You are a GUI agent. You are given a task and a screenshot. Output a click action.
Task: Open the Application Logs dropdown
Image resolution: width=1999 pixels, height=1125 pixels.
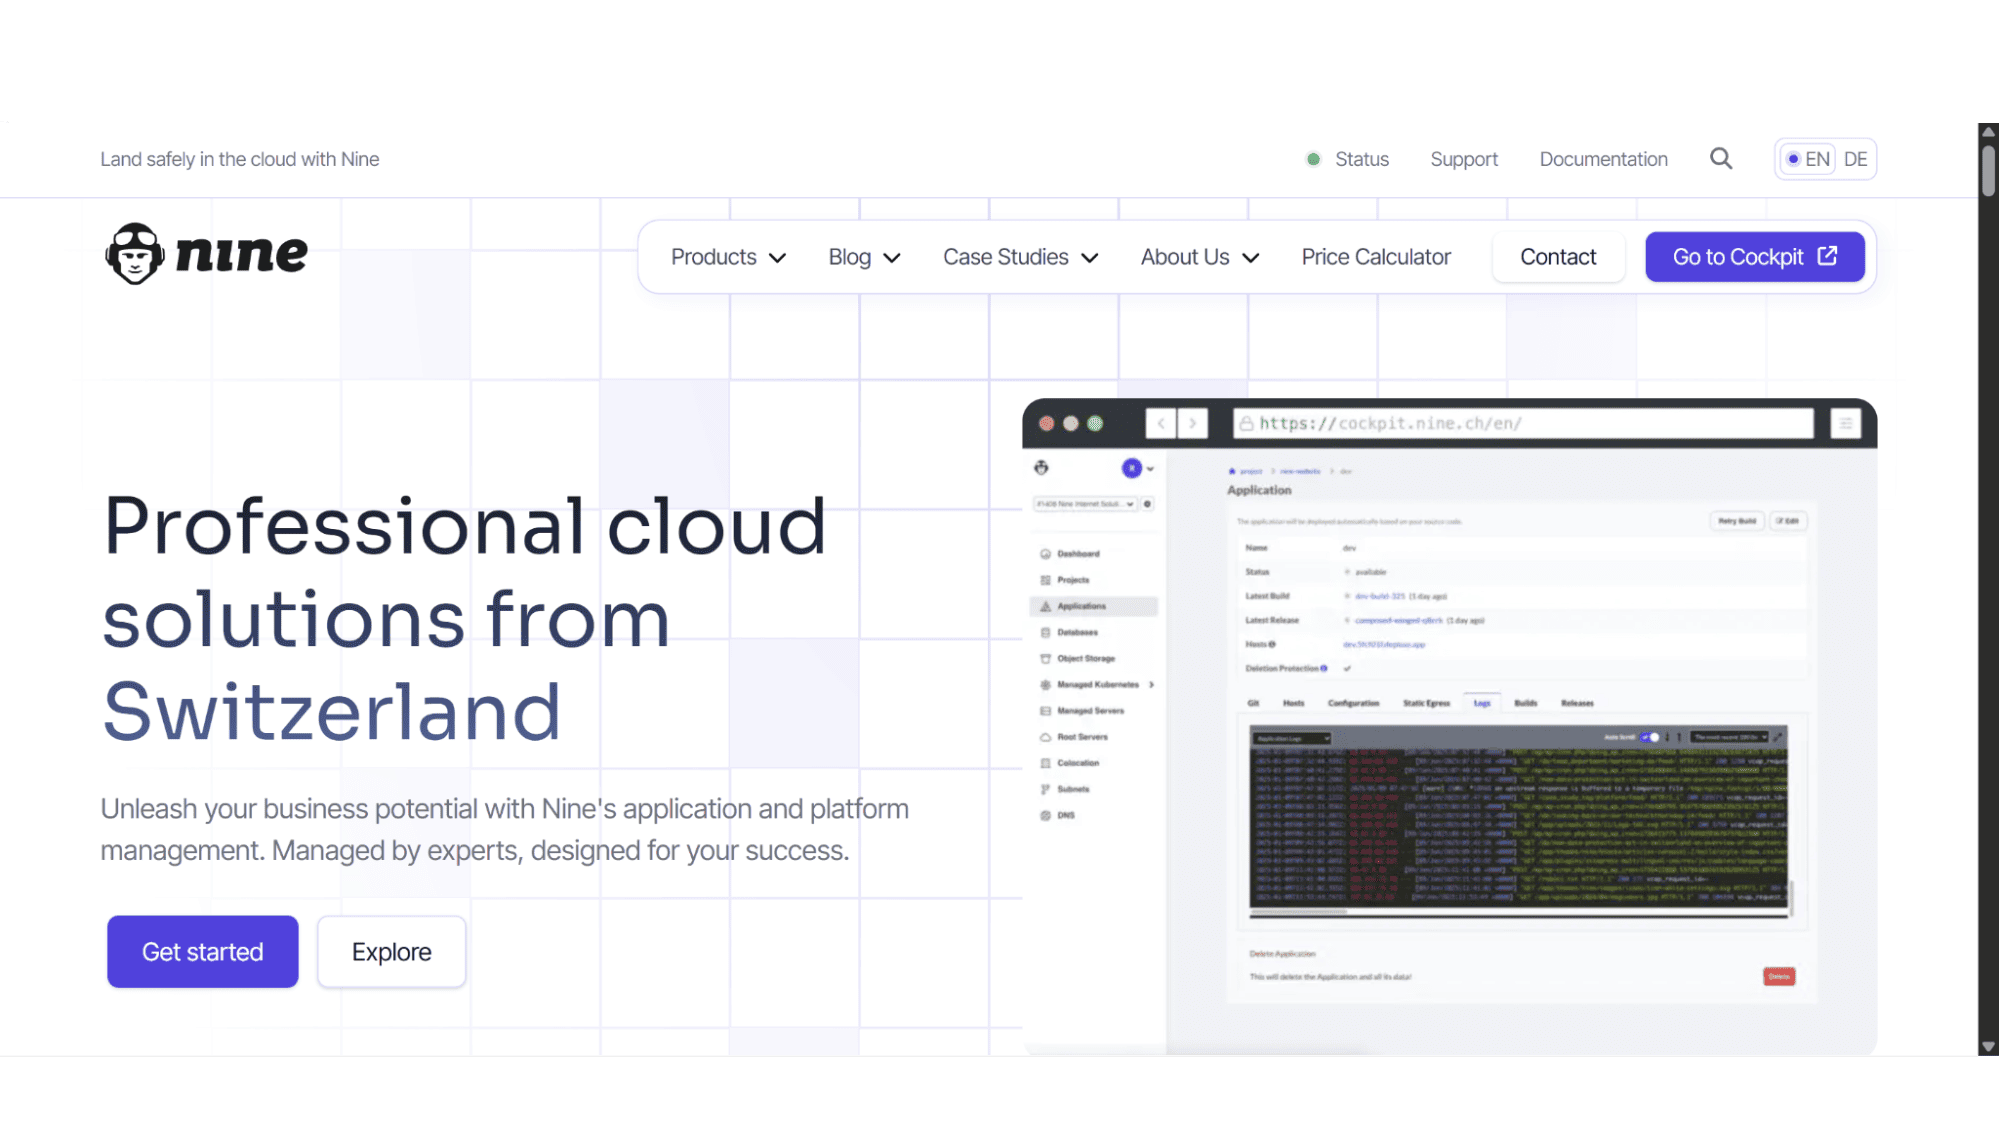1292,738
